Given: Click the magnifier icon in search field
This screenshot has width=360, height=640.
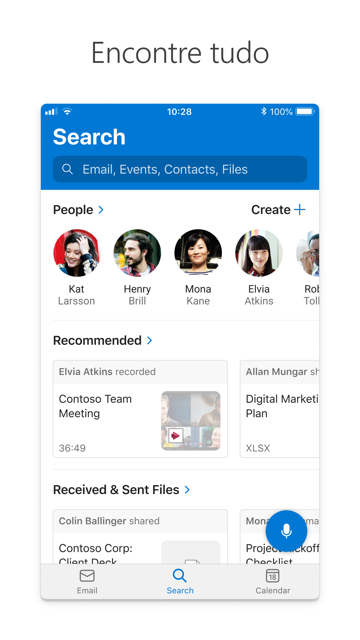Looking at the screenshot, I should tap(67, 169).
